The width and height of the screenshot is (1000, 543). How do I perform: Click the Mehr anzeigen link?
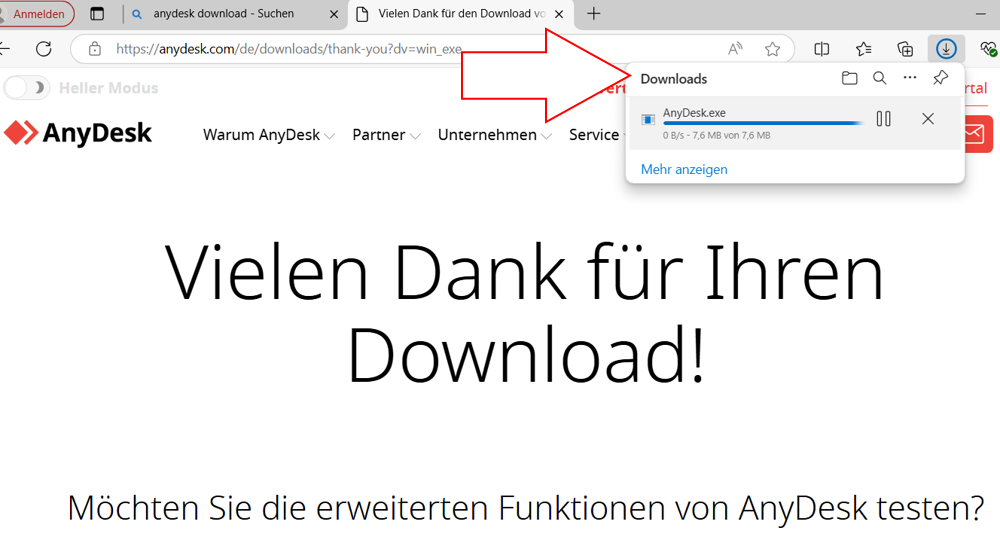tap(684, 169)
